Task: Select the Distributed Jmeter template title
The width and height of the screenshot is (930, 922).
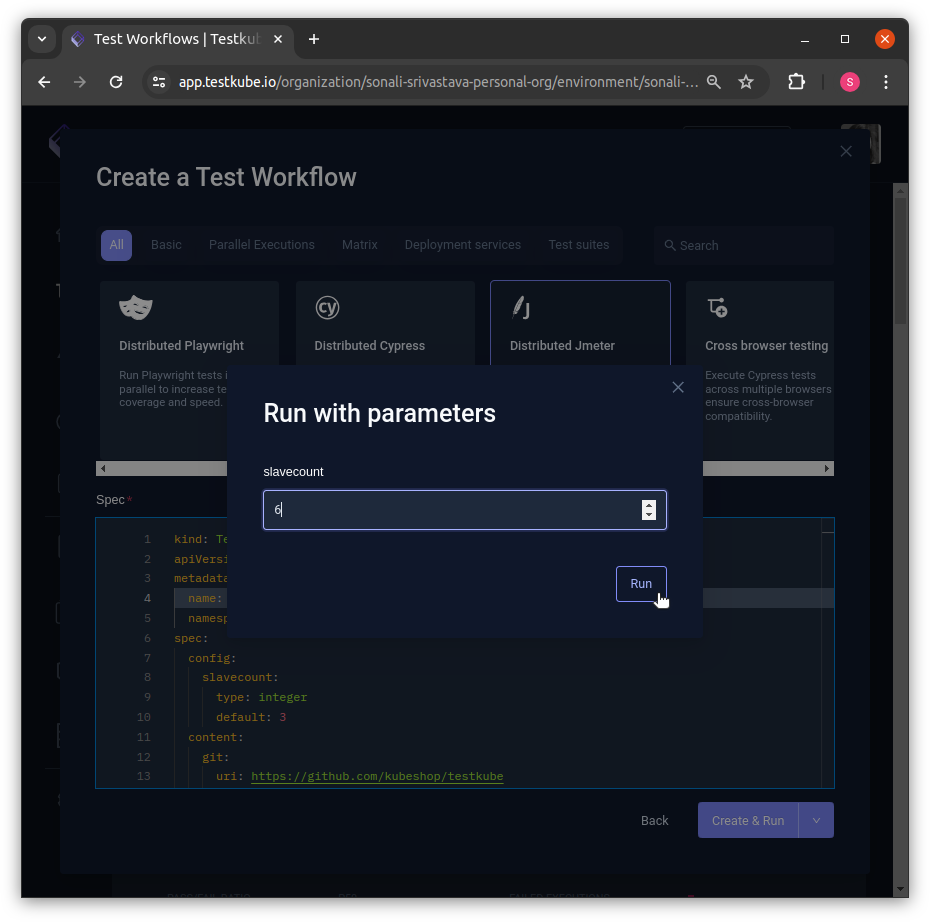Action: click(x=562, y=346)
